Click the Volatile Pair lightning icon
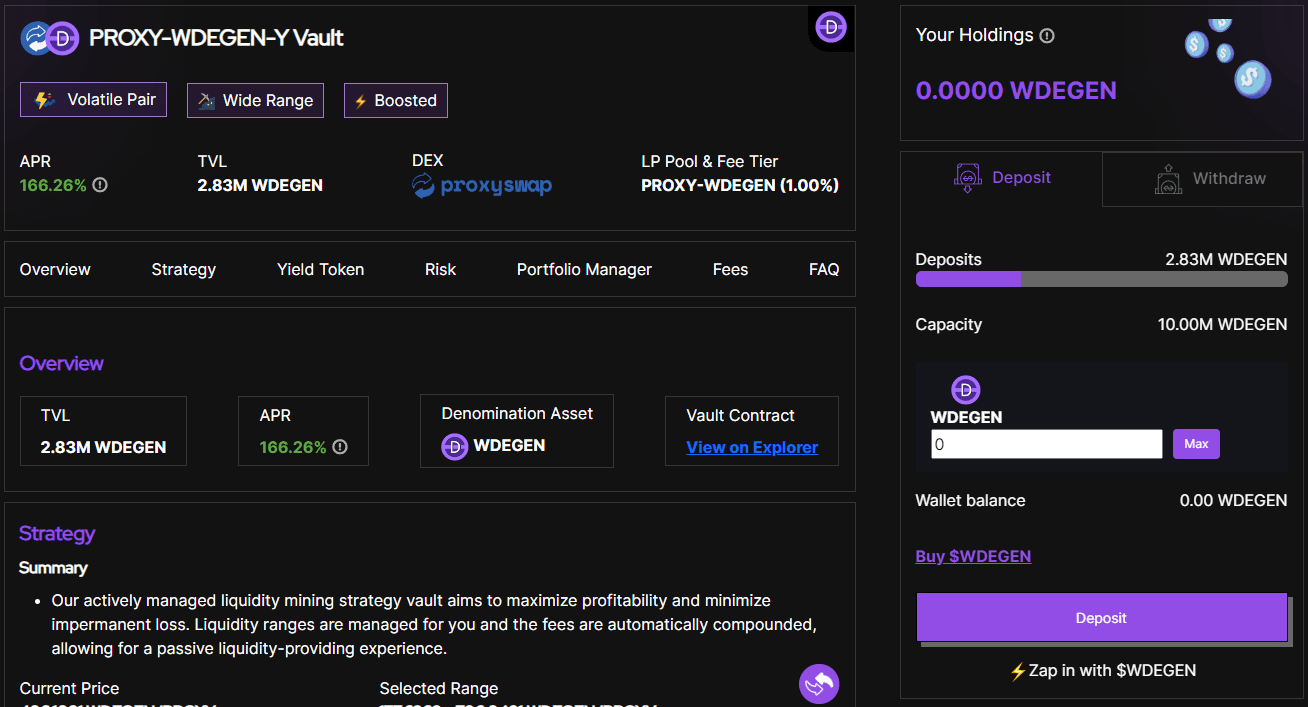Viewport: 1308px width, 707px height. [44, 100]
